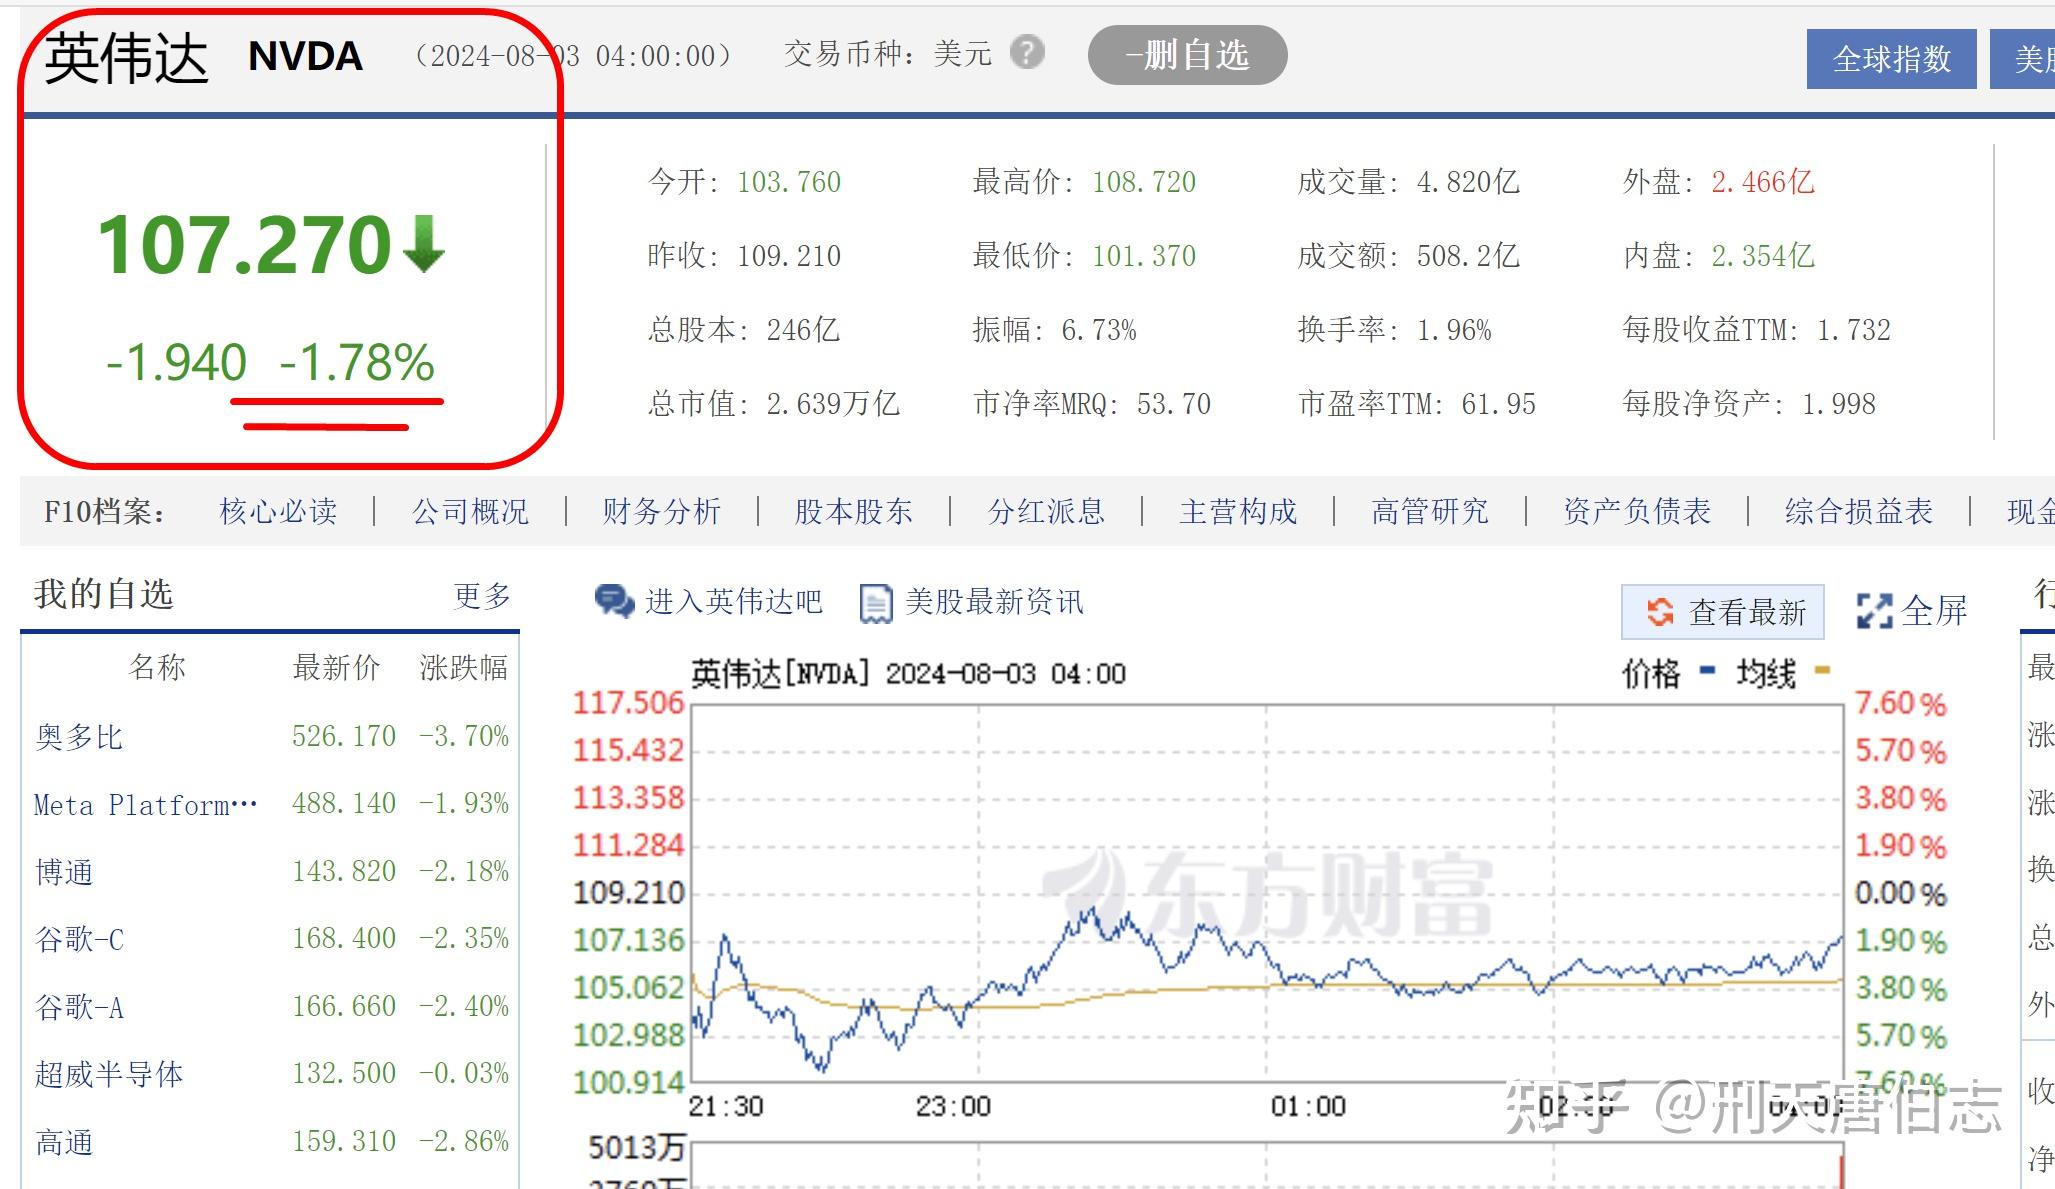Open the 财务分析 tab
Viewport: 2055px width, 1189px height.
[x=661, y=512]
